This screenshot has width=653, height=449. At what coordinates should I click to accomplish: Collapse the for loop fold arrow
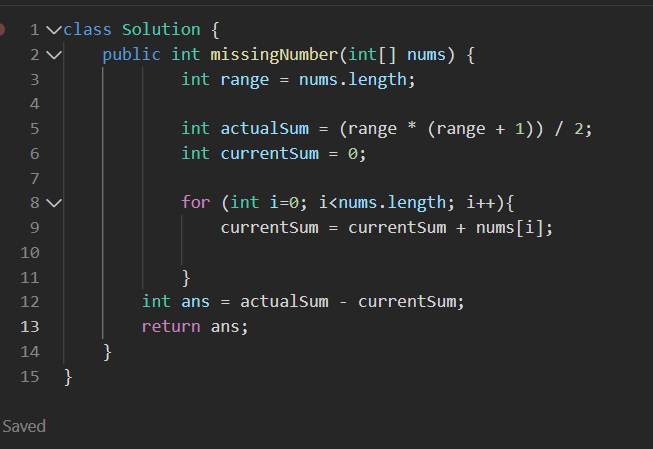point(54,203)
